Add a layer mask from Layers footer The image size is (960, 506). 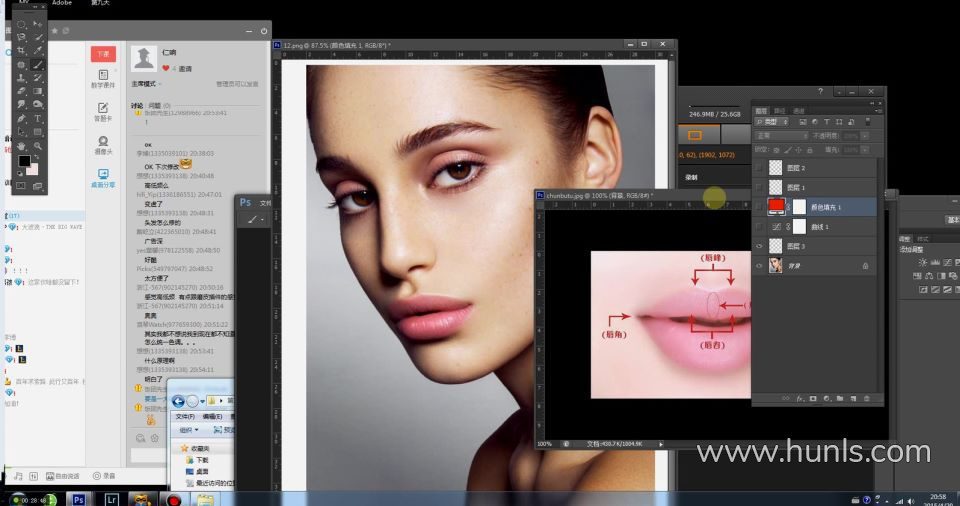click(x=813, y=398)
